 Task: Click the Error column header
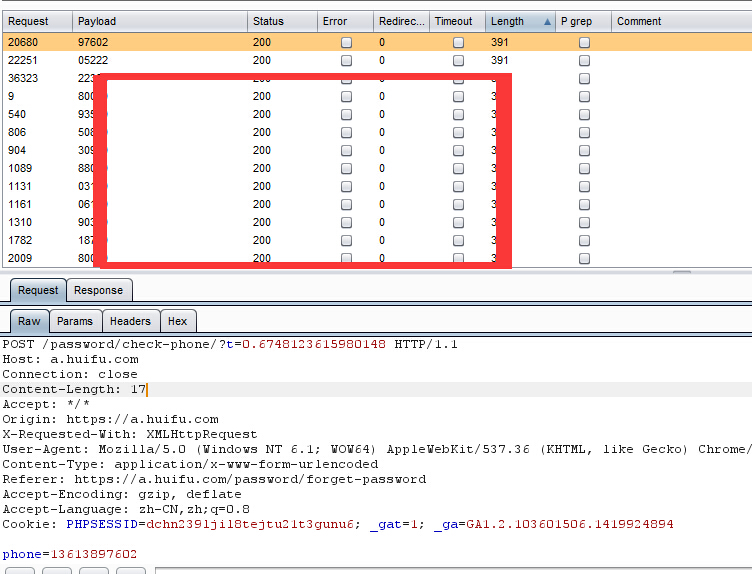click(345, 22)
